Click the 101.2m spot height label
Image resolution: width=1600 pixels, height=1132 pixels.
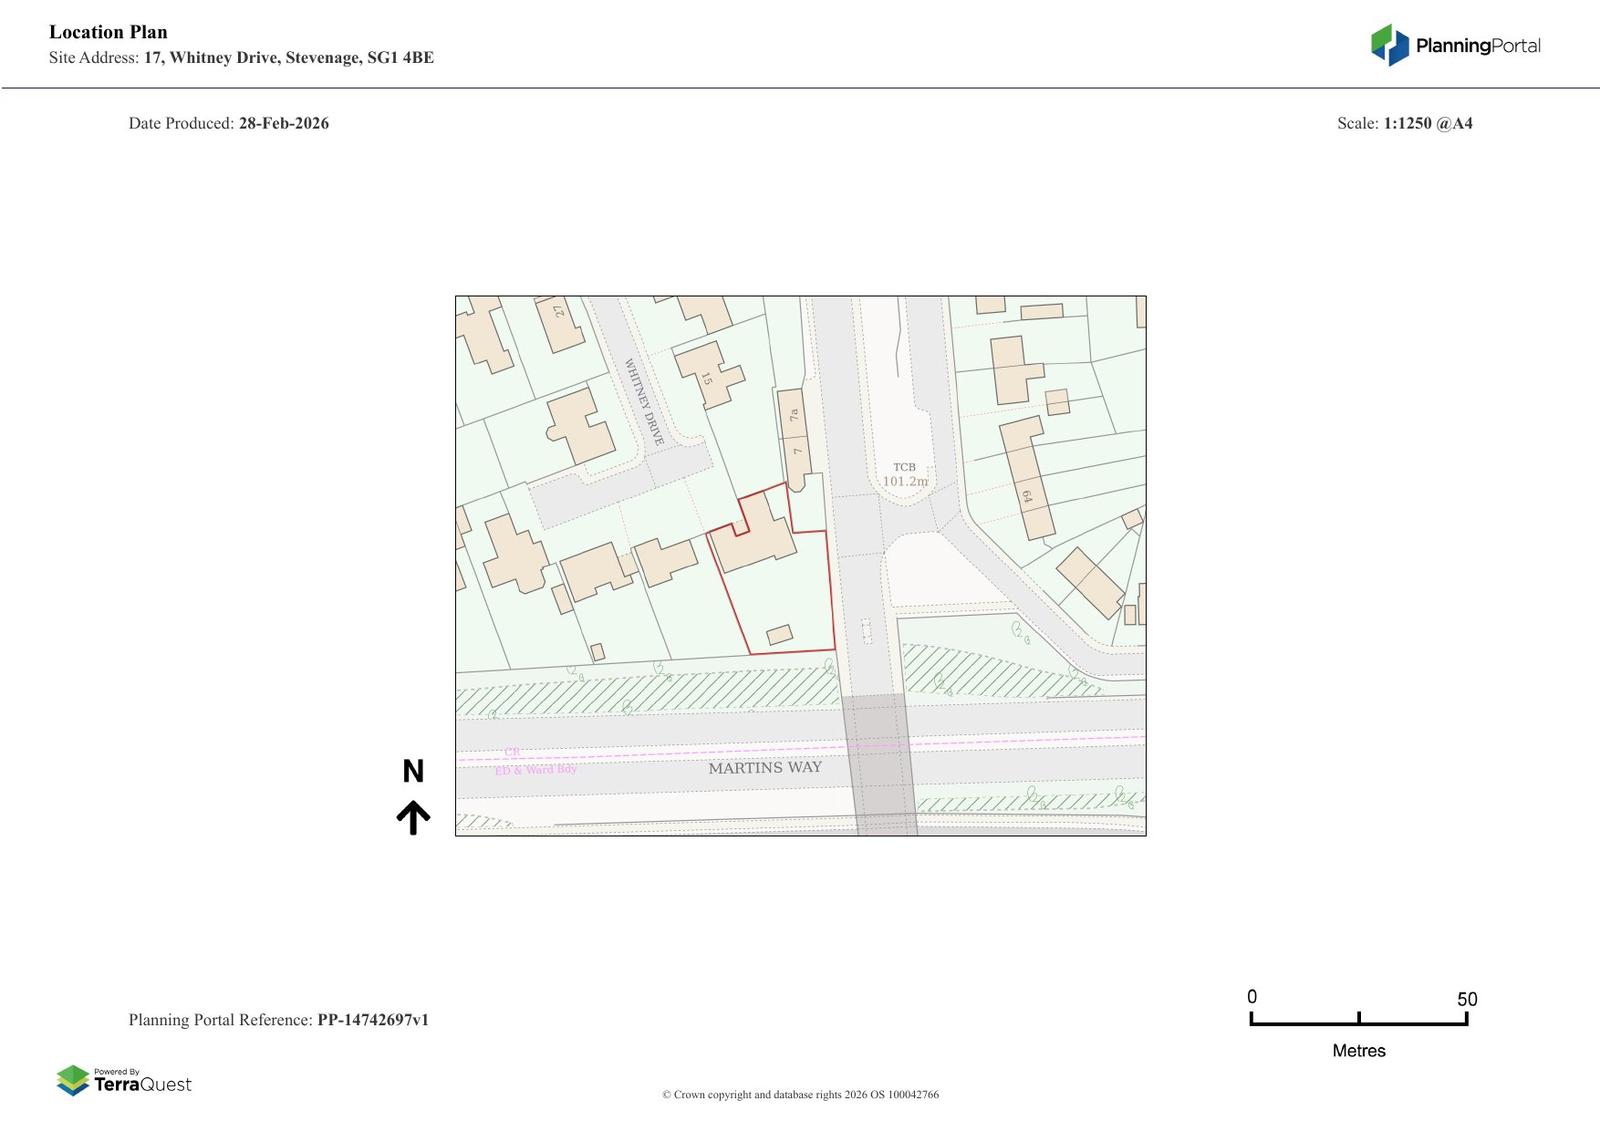pos(905,481)
